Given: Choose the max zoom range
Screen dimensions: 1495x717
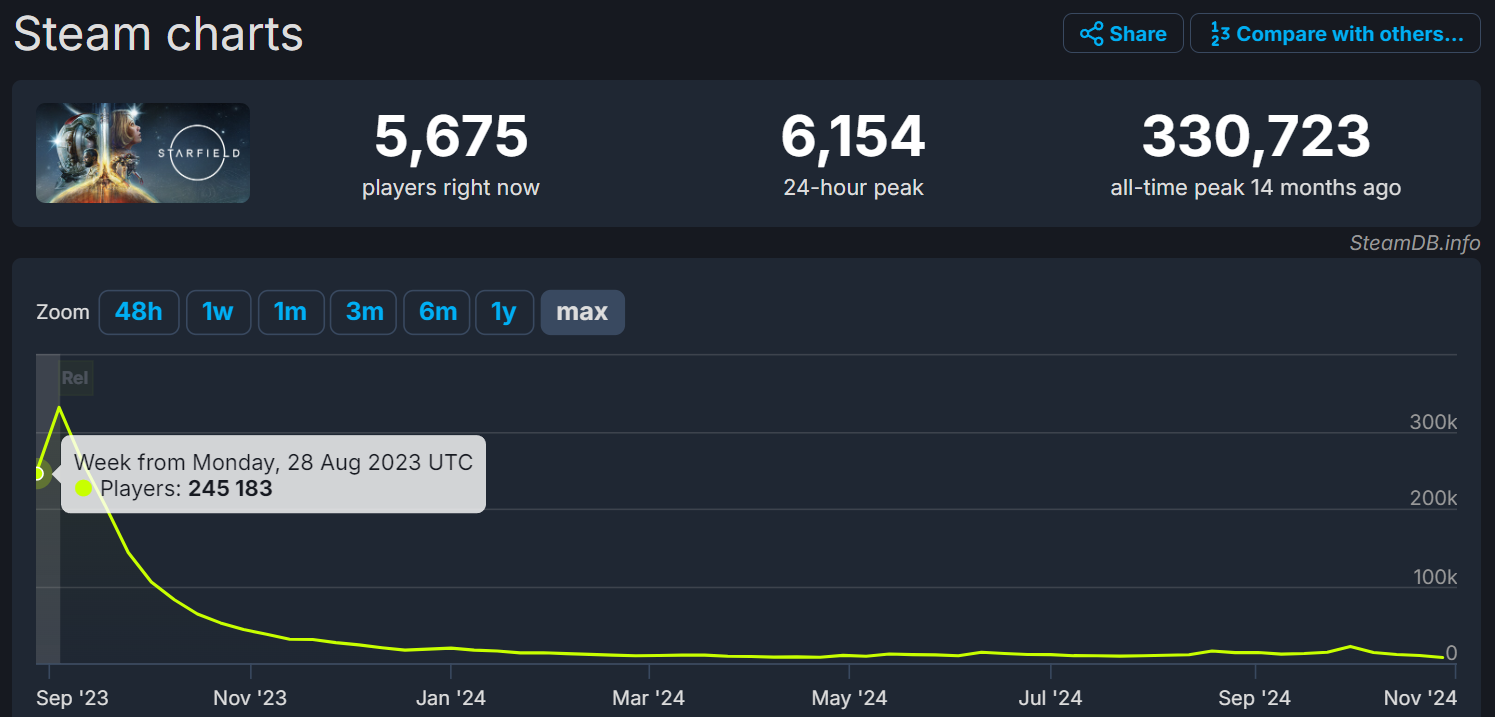Looking at the screenshot, I should click(x=582, y=312).
